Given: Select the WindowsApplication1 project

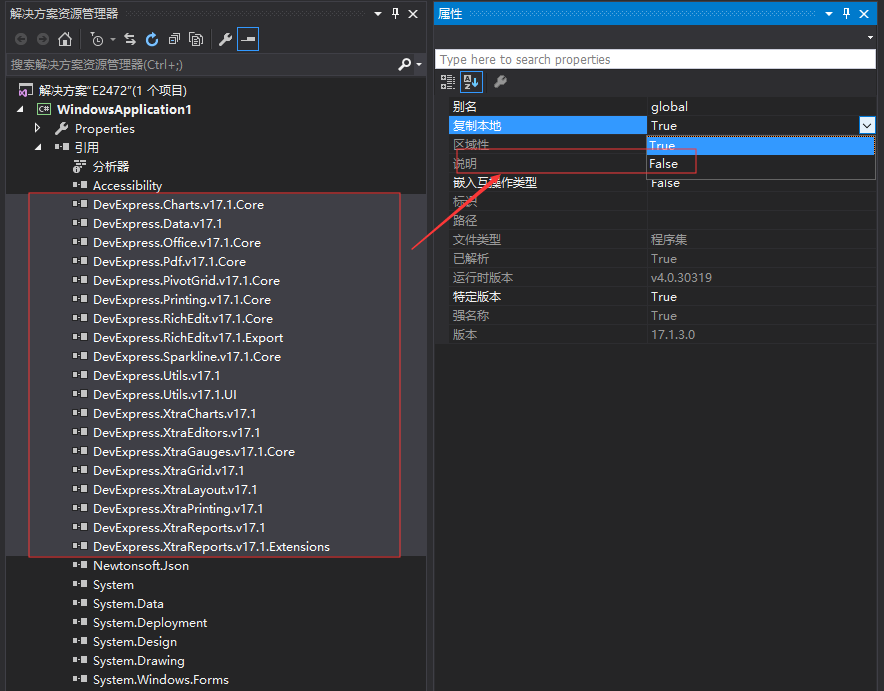Looking at the screenshot, I should tap(124, 109).
